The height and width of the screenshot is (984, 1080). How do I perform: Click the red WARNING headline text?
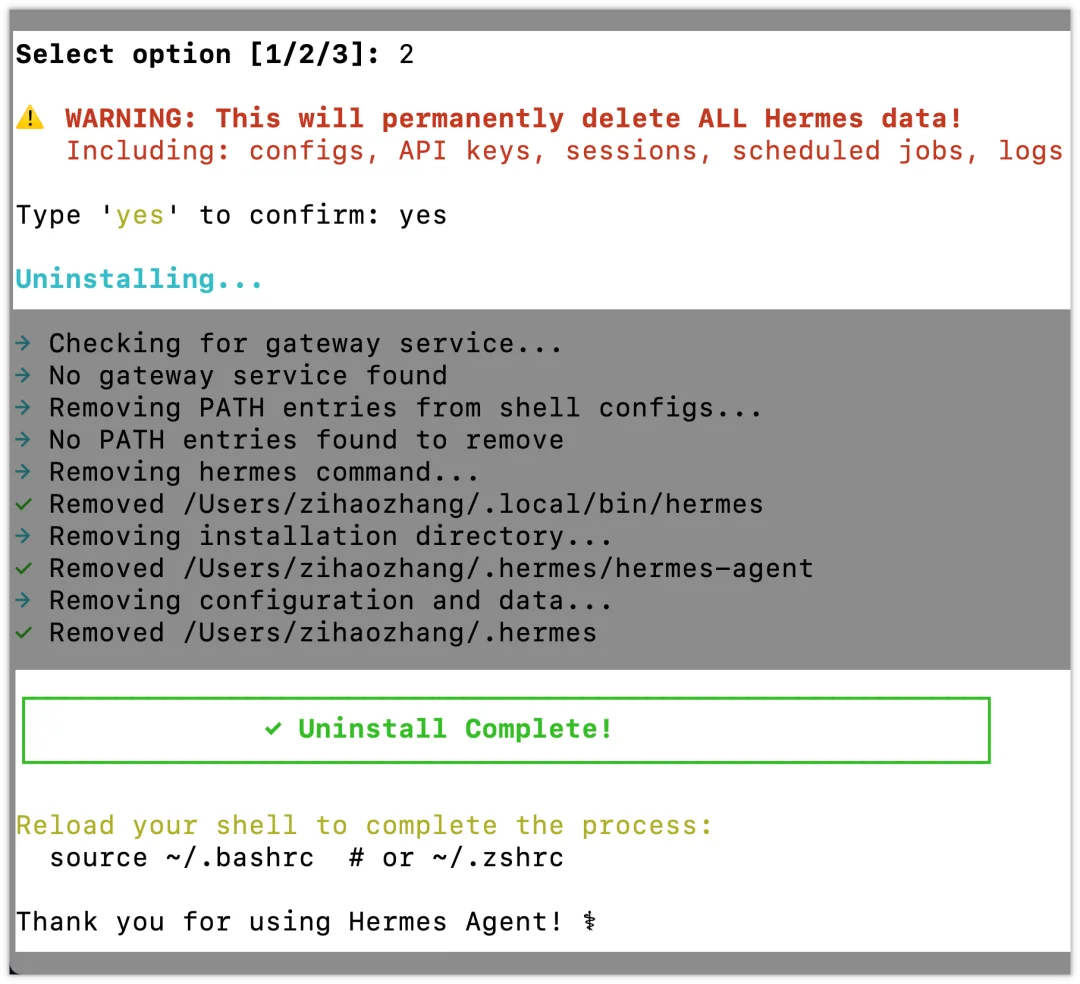(x=514, y=119)
